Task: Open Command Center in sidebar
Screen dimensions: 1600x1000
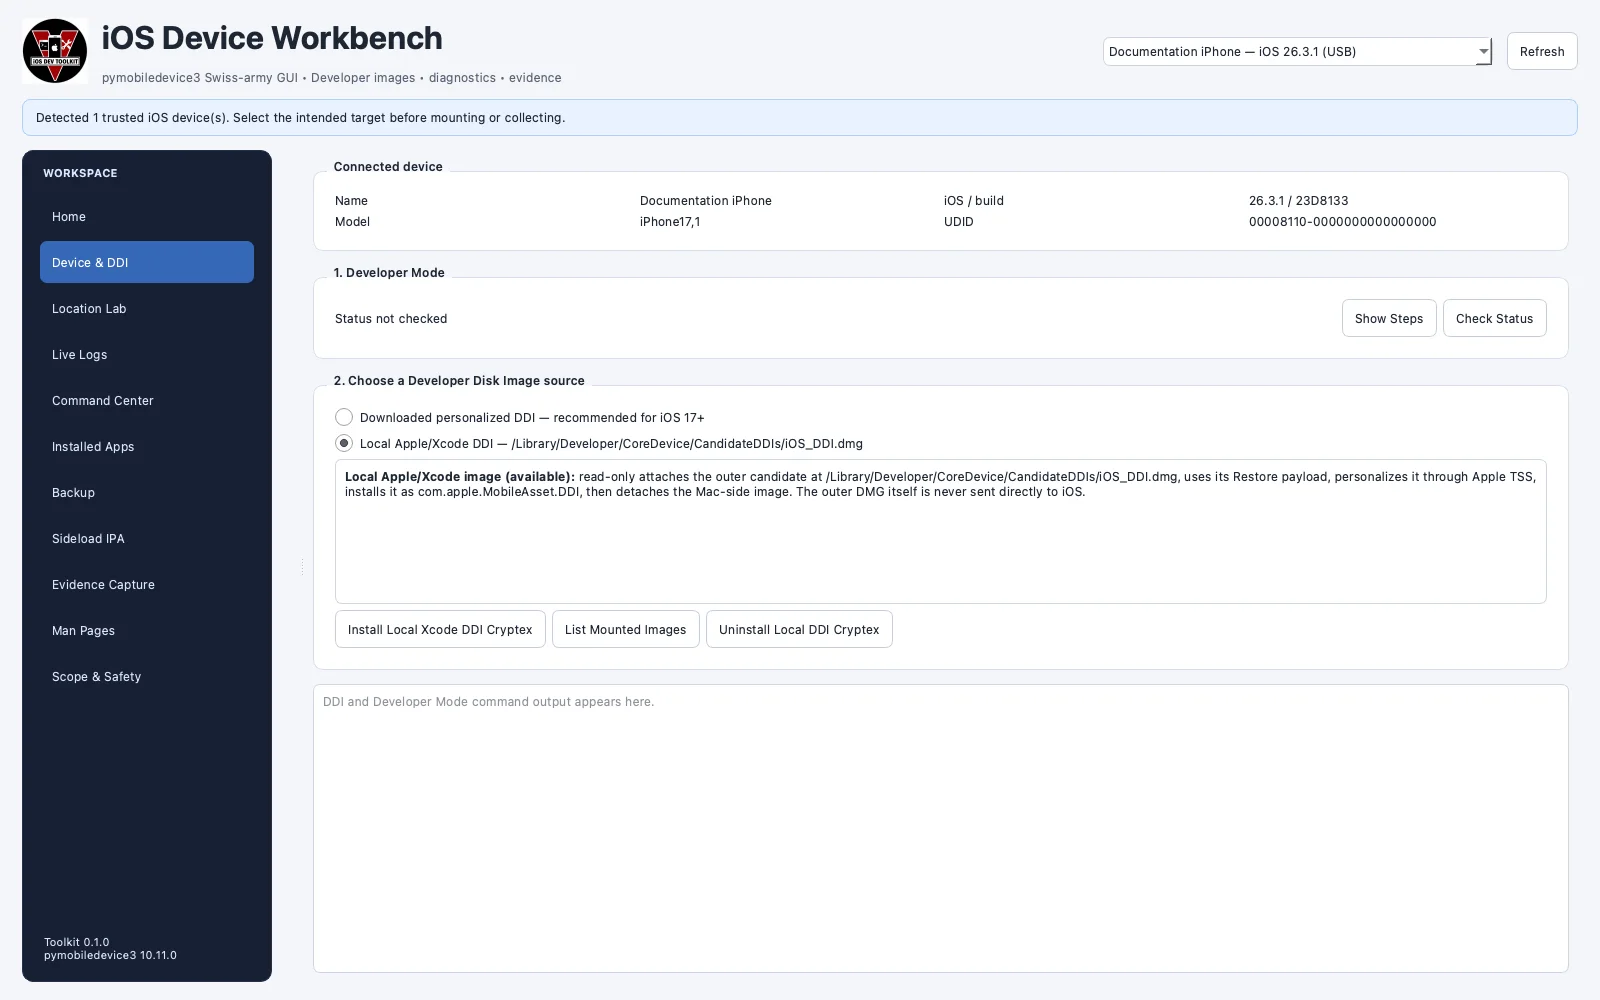Action: pyautogui.click(x=147, y=401)
